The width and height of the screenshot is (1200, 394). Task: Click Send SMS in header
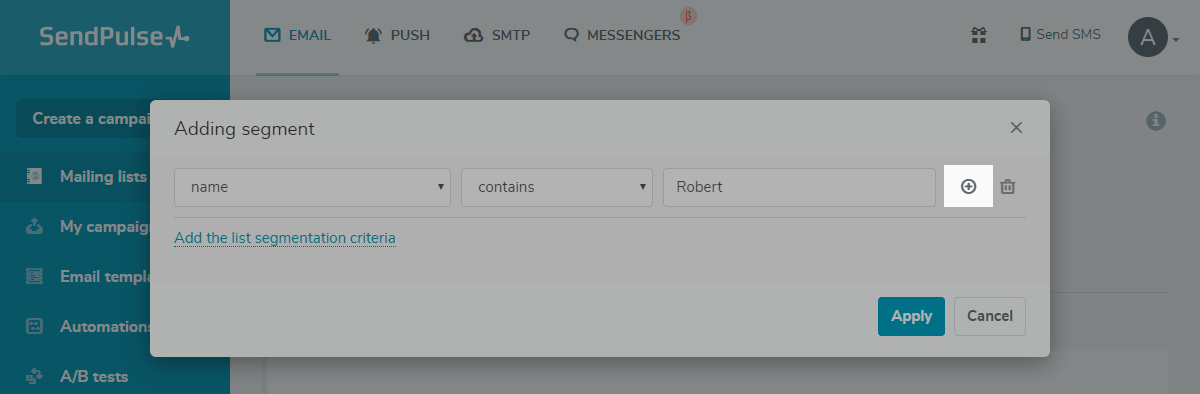1060,35
